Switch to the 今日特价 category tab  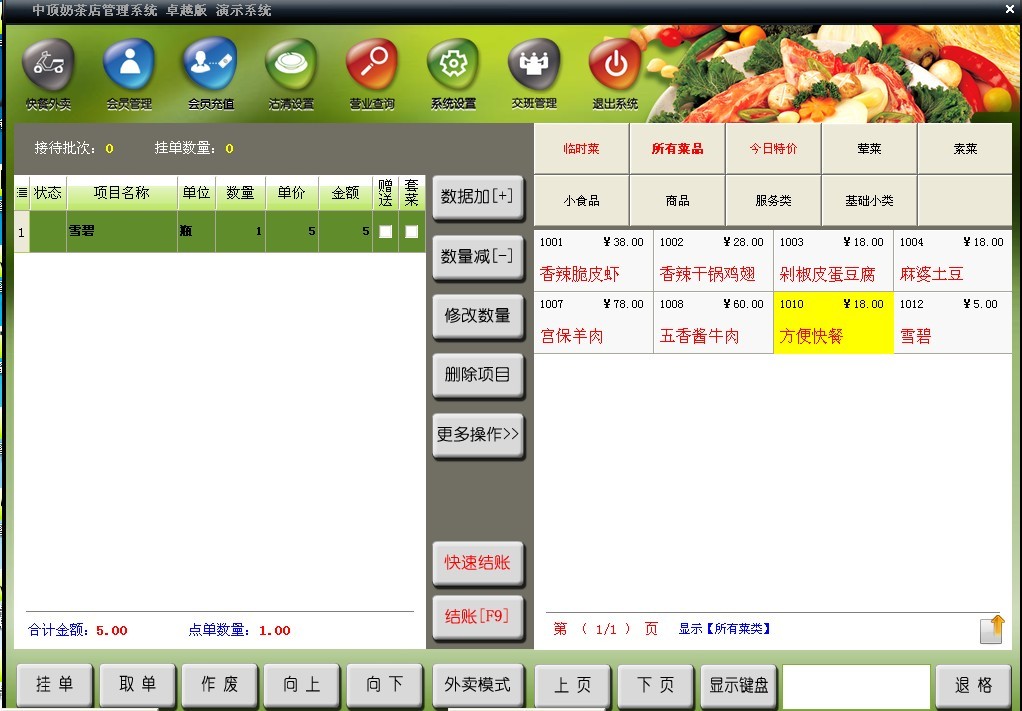[x=773, y=149]
